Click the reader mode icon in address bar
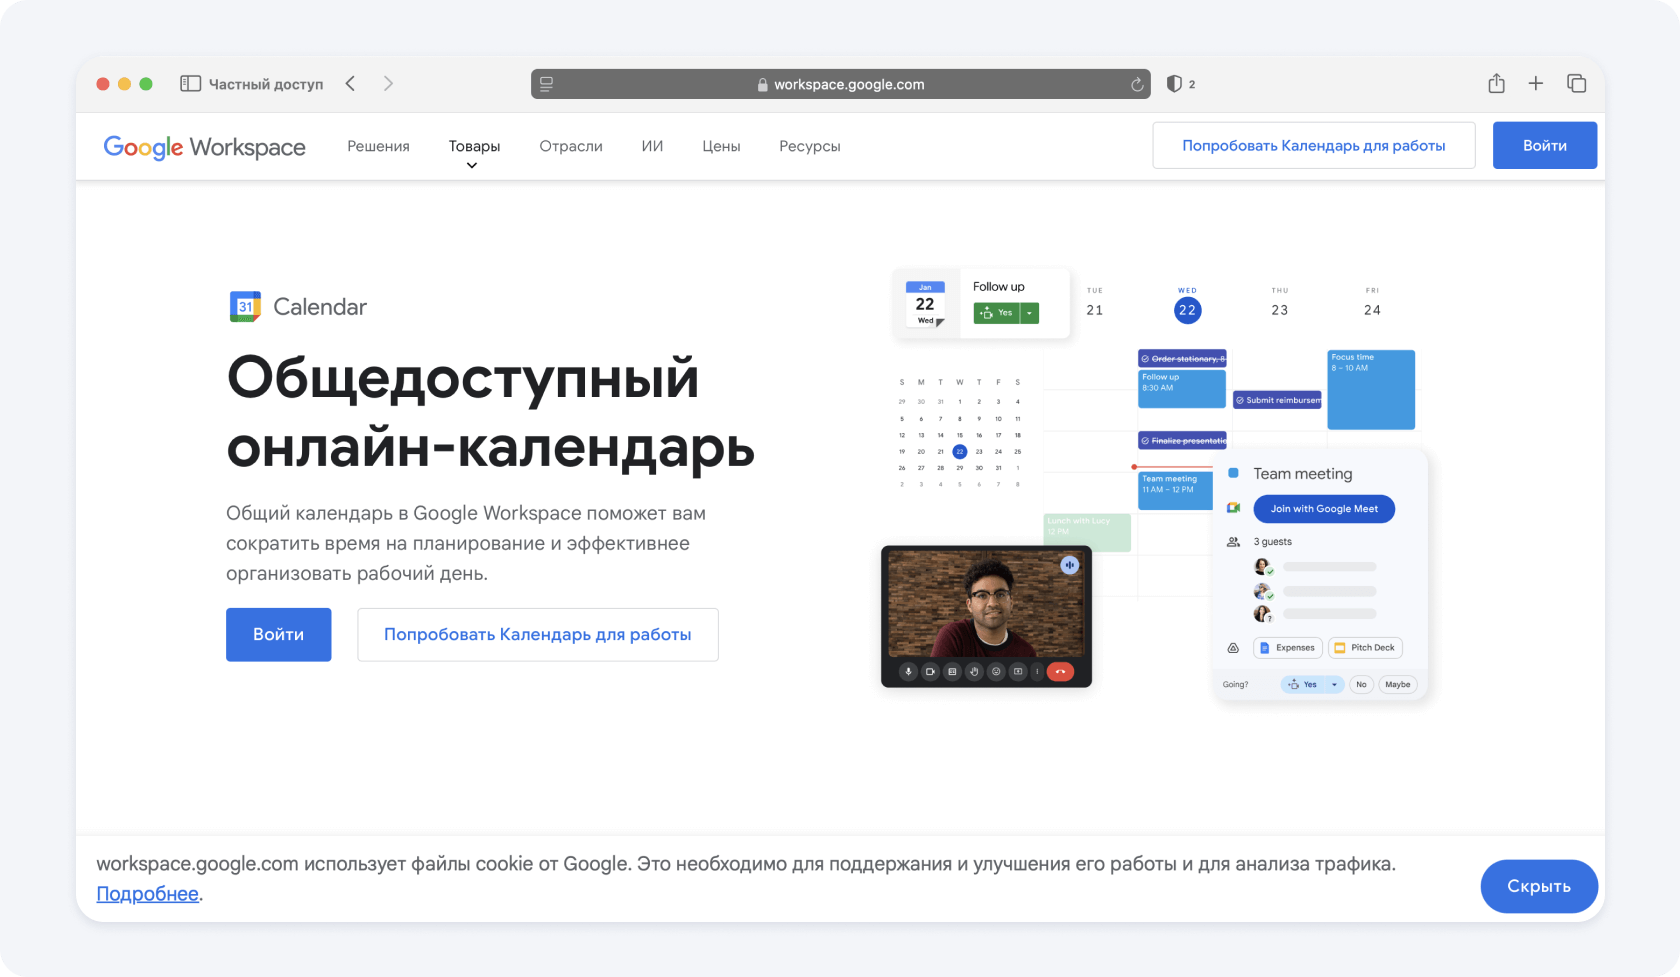1680x977 pixels. coord(547,85)
